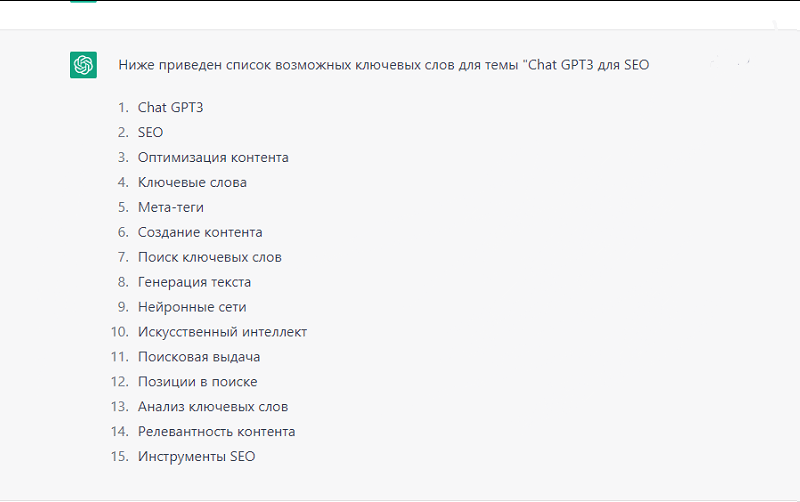Click the white previous message area above
The image size is (800, 502).
400,13
